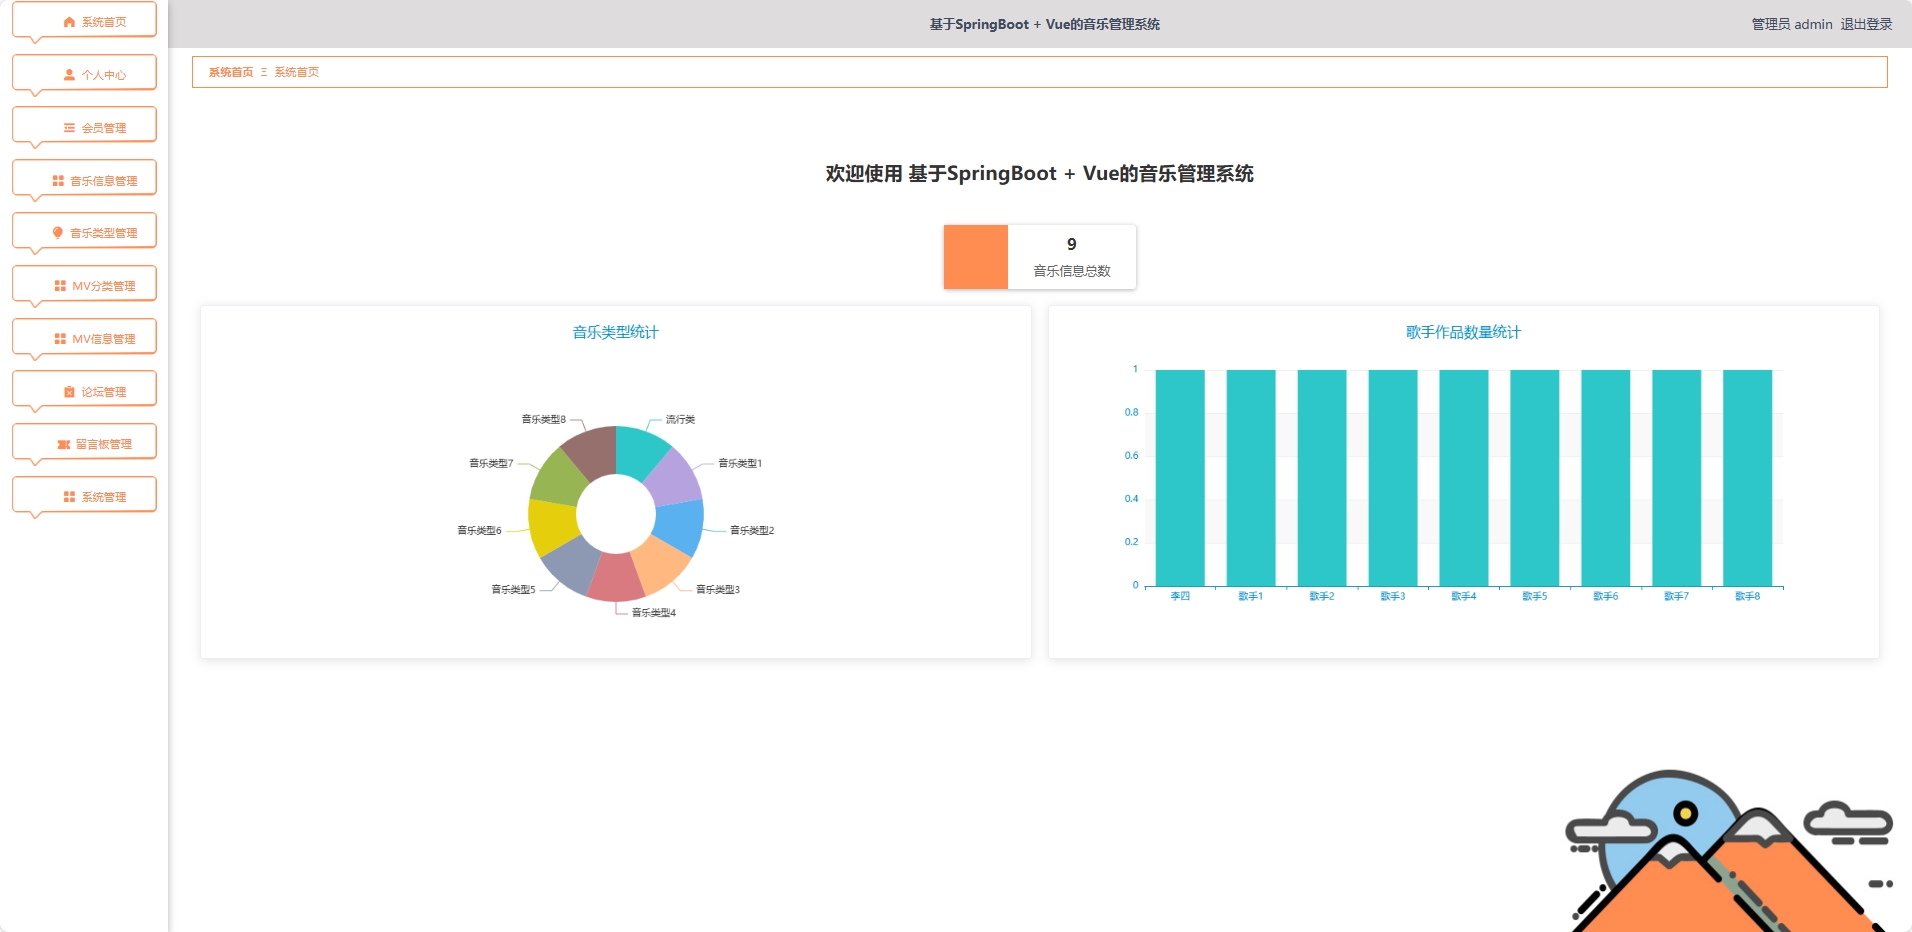Click the 李四 x-axis label
Image resolution: width=1912 pixels, height=932 pixels.
point(1180,596)
